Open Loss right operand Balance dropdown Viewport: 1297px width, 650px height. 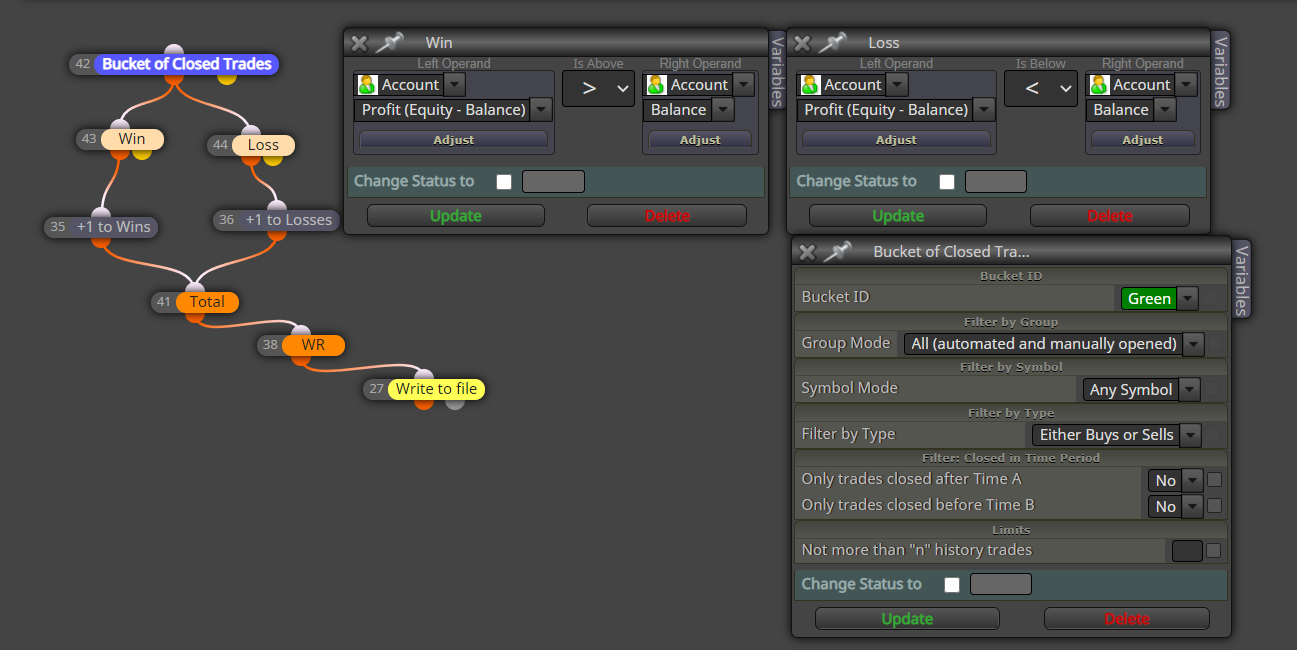(x=1166, y=110)
